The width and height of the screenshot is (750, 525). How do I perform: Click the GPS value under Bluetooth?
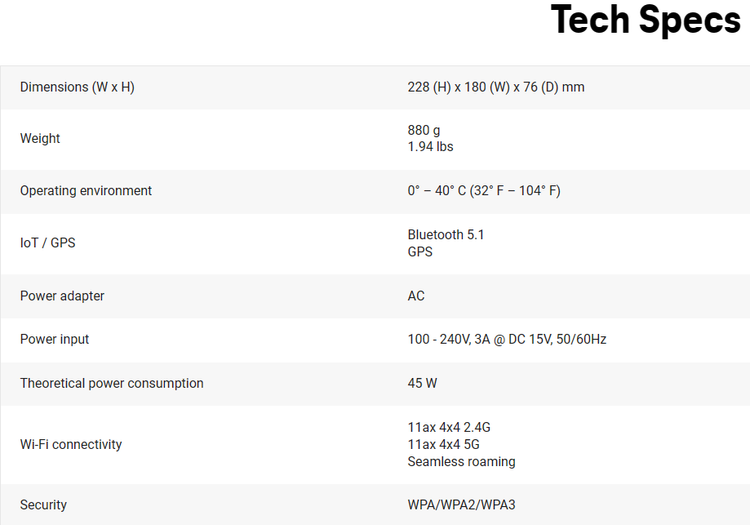420,252
